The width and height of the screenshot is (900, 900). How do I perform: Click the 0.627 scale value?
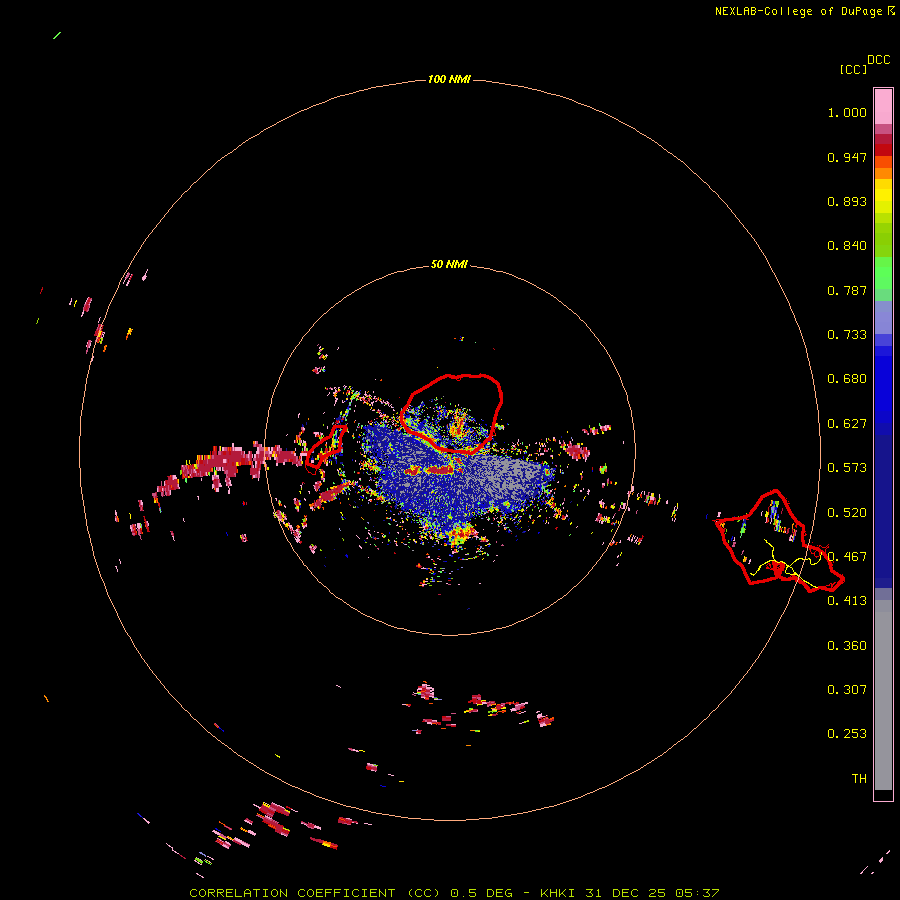847,424
